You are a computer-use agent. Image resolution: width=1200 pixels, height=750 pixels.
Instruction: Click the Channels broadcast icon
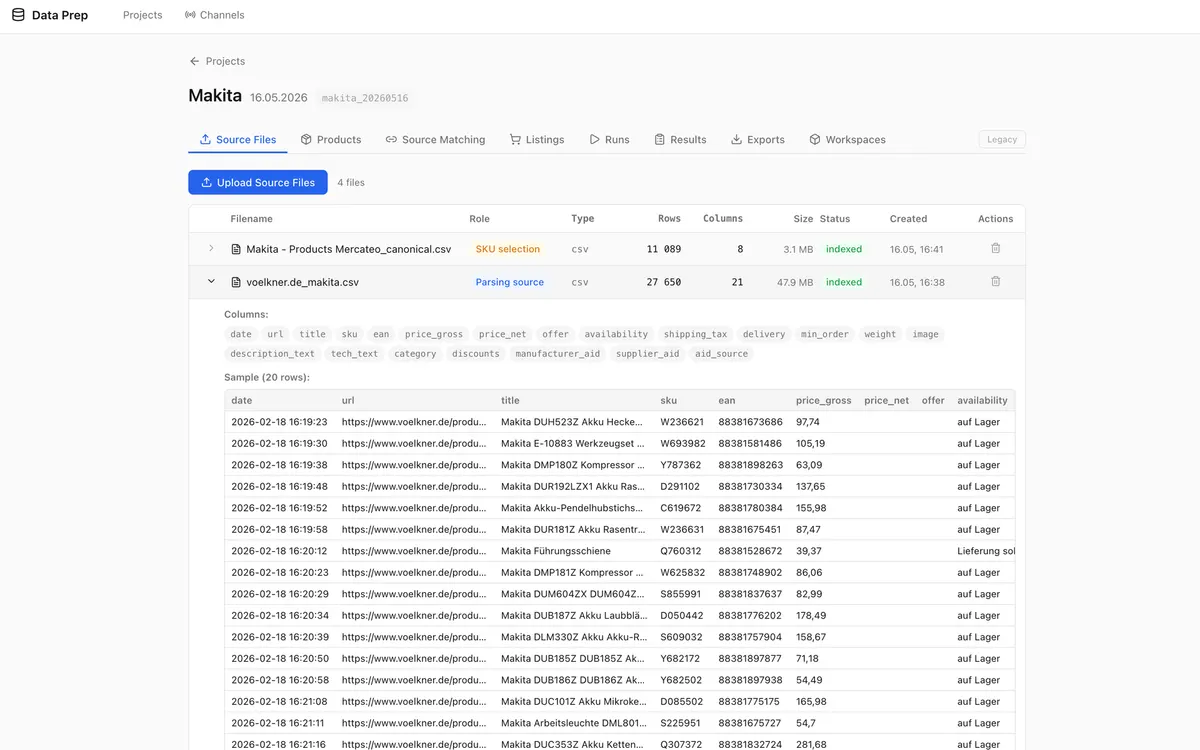(190, 15)
